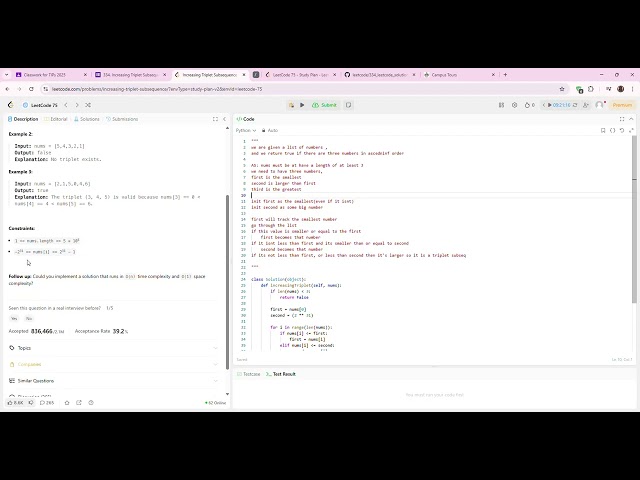The height and width of the screenshot is (480, 640).
Task: Dislike the problem with thumbs down
Action: point(31,402)
